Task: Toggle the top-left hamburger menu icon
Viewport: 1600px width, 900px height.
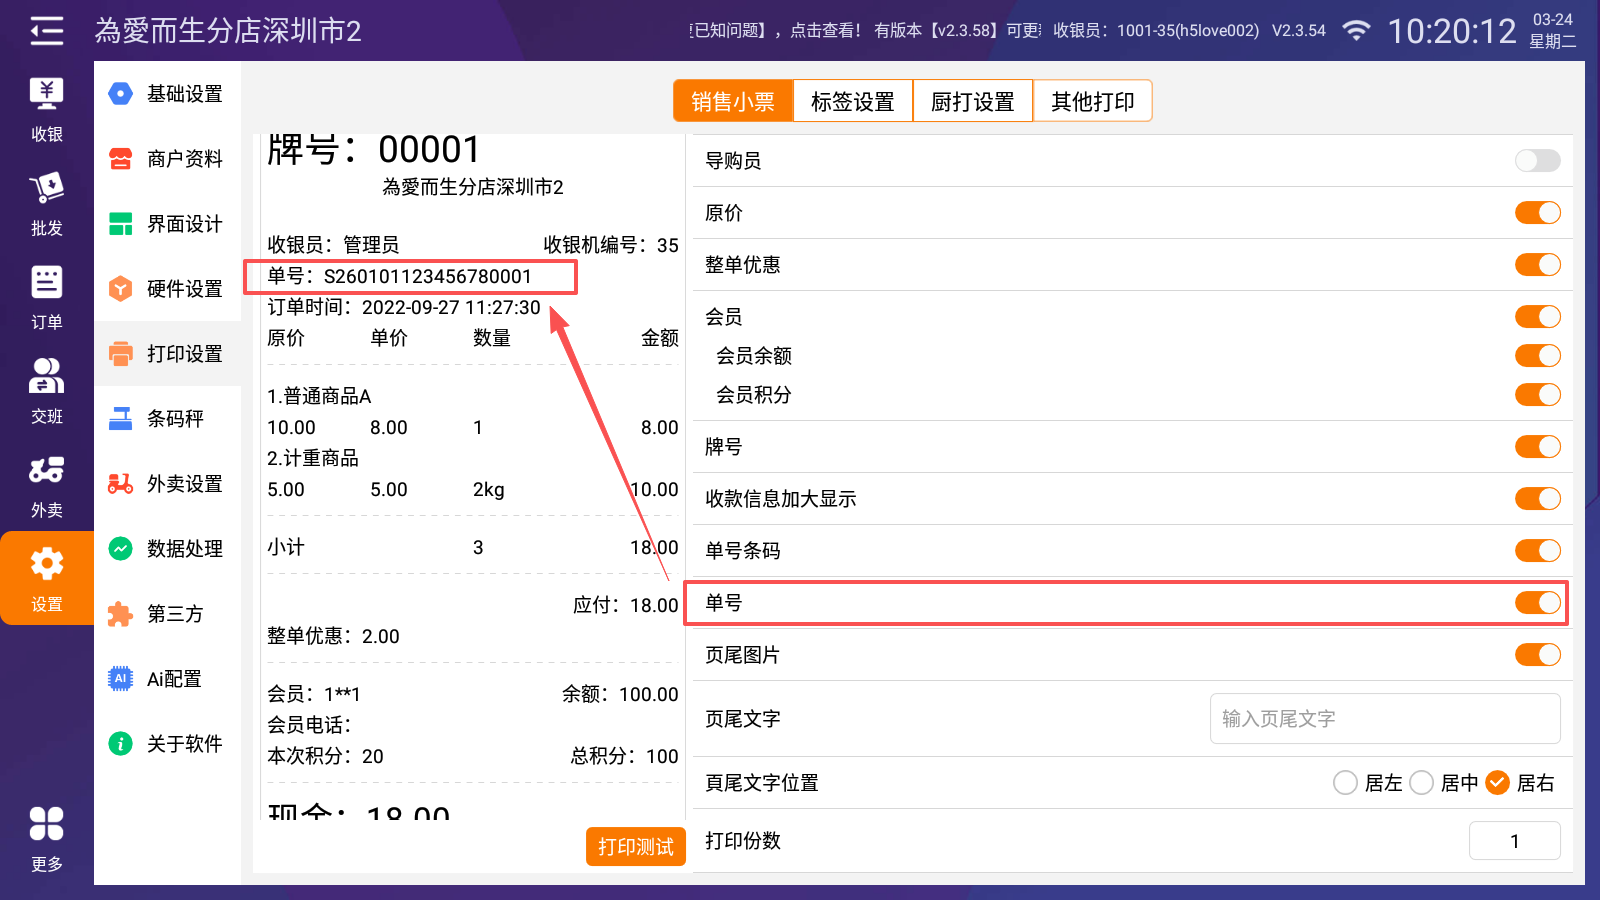Action: (46, 31)
